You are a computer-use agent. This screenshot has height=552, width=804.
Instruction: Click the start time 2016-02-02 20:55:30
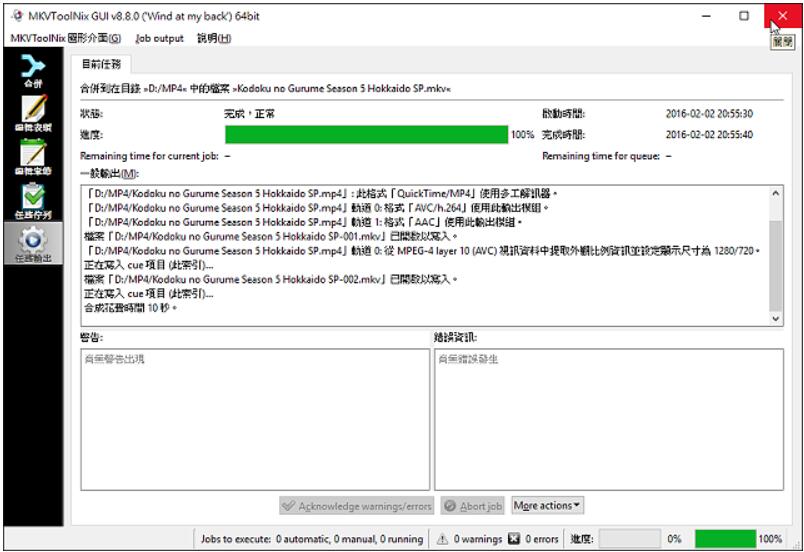click(x=709, y=114)
